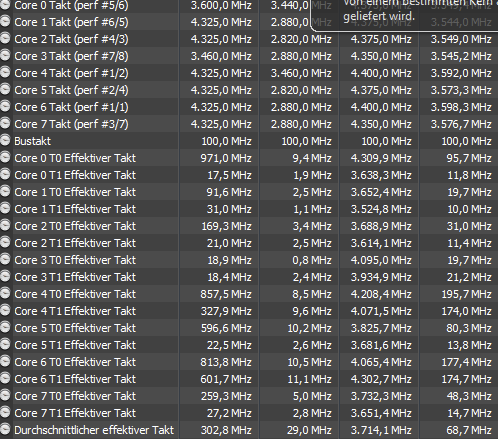This screenshot has height=439, width=498.
Task: Click the clock icon beside Core 2 T0 Effektiver Takt
Action: point(5,226)
